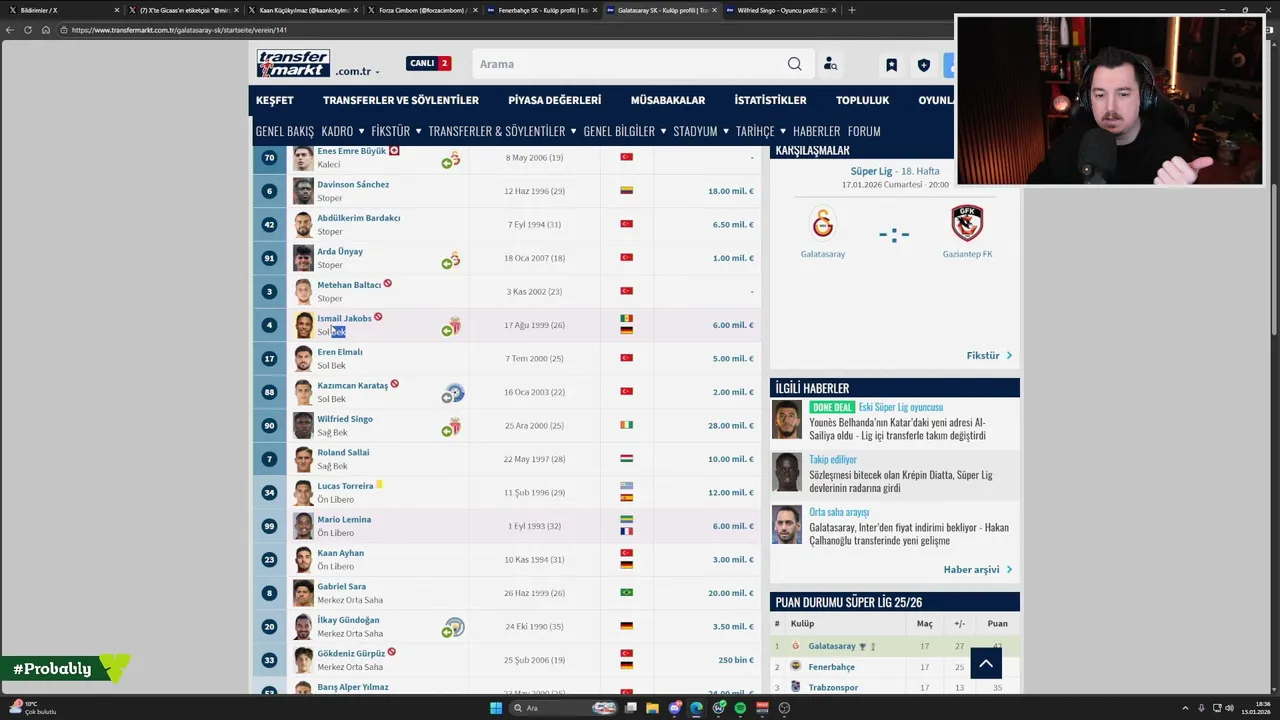
Task: Click browser back arrow
Action: (x=10, y=30)
